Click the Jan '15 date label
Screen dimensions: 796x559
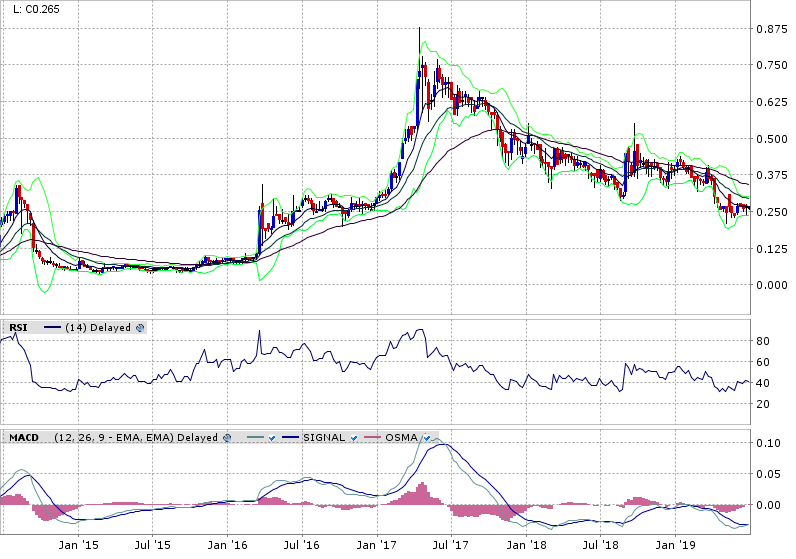pos(78,545)
